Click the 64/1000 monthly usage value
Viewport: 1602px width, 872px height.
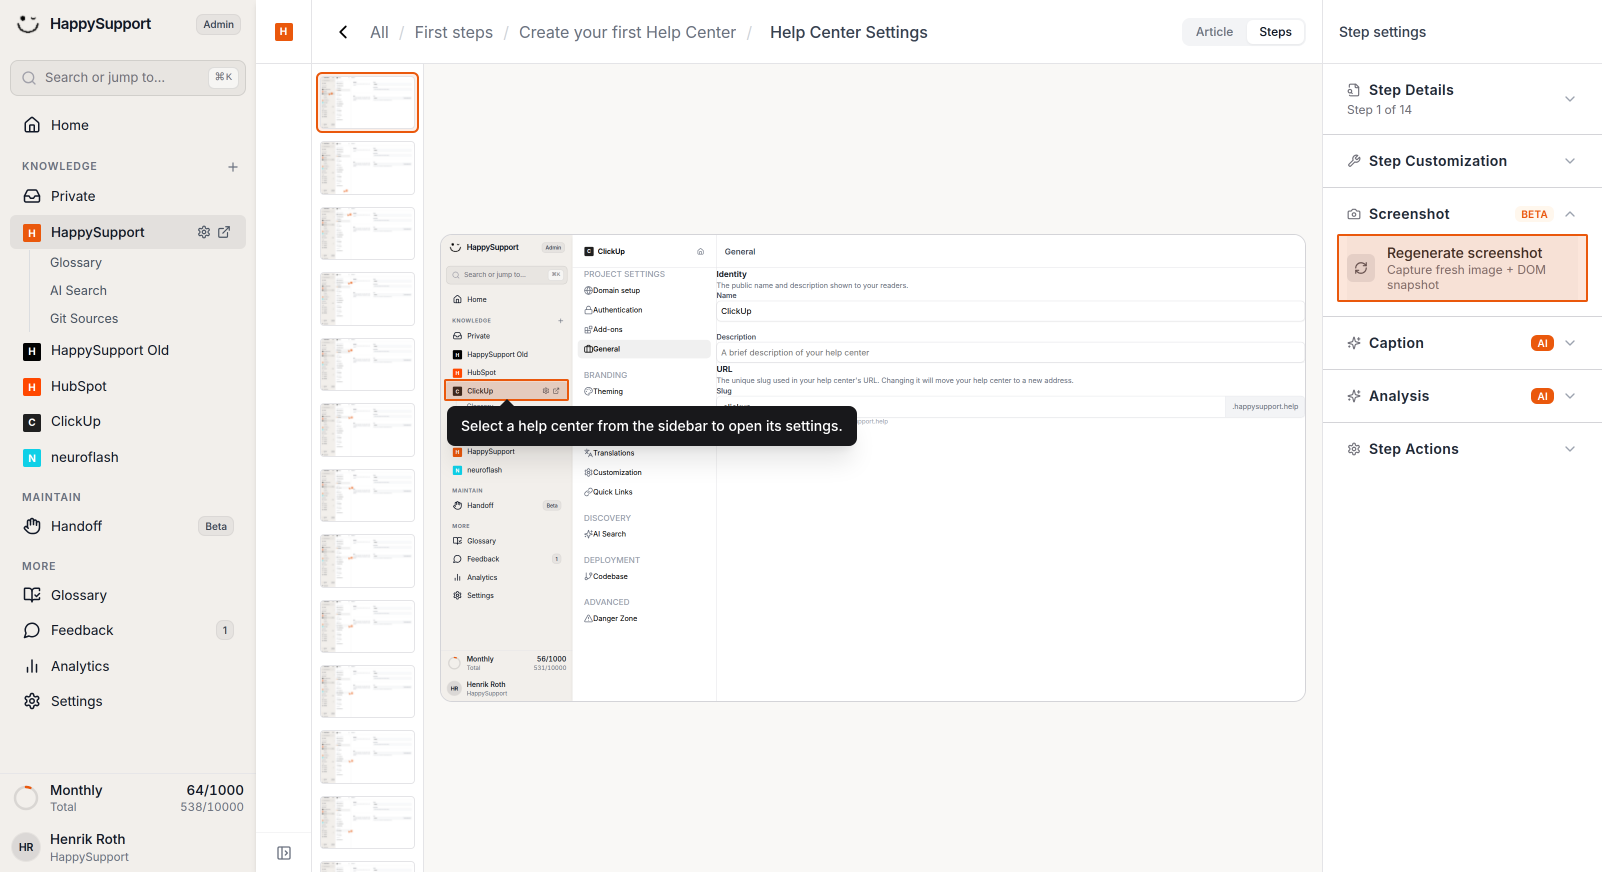click(215, 790)
